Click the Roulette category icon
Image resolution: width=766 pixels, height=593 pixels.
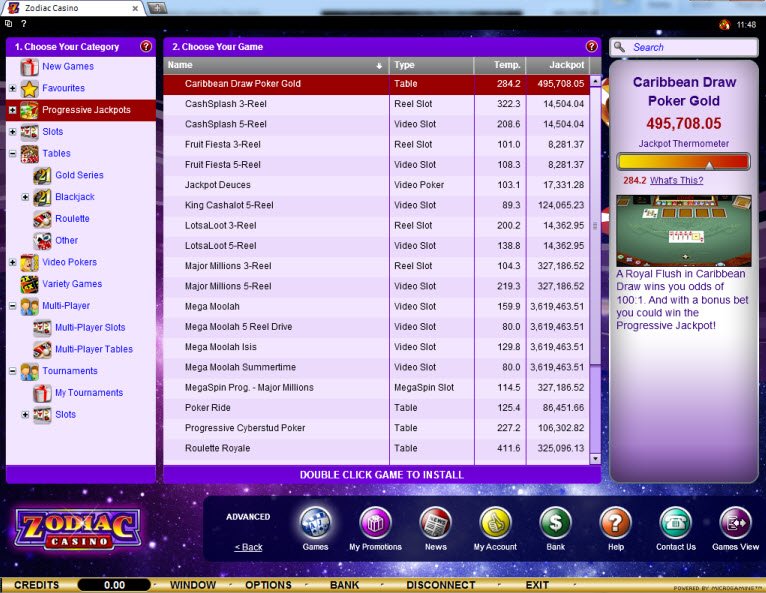tap(42, 219)
